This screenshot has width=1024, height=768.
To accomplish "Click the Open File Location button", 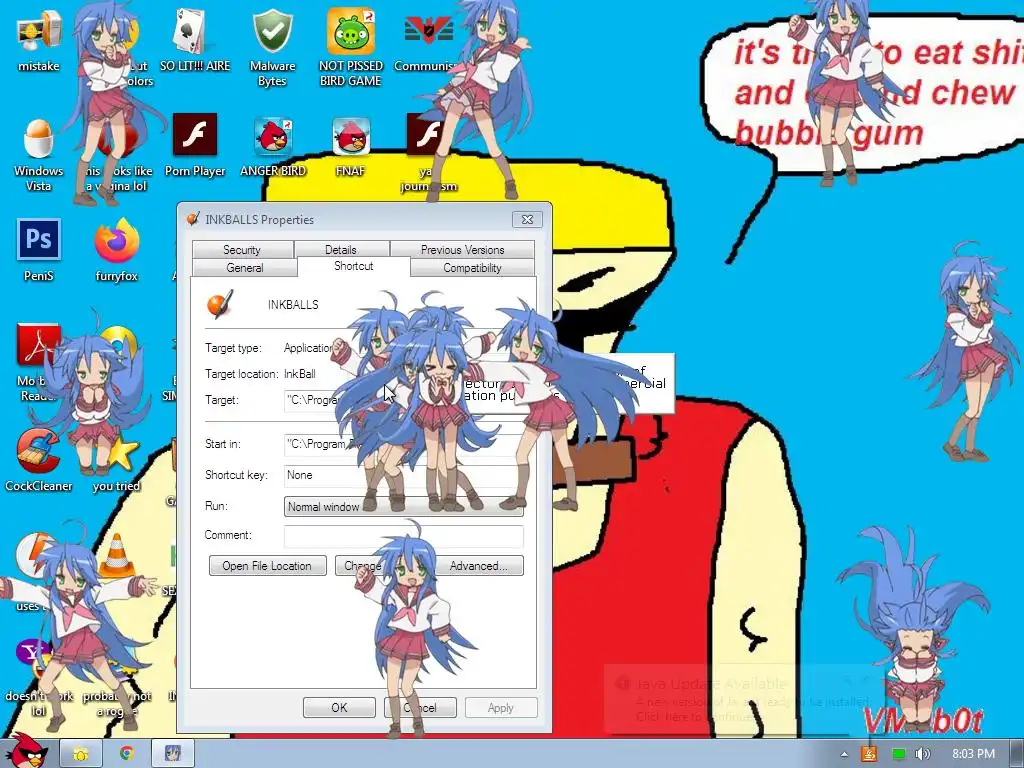I will tap(267, 566).
